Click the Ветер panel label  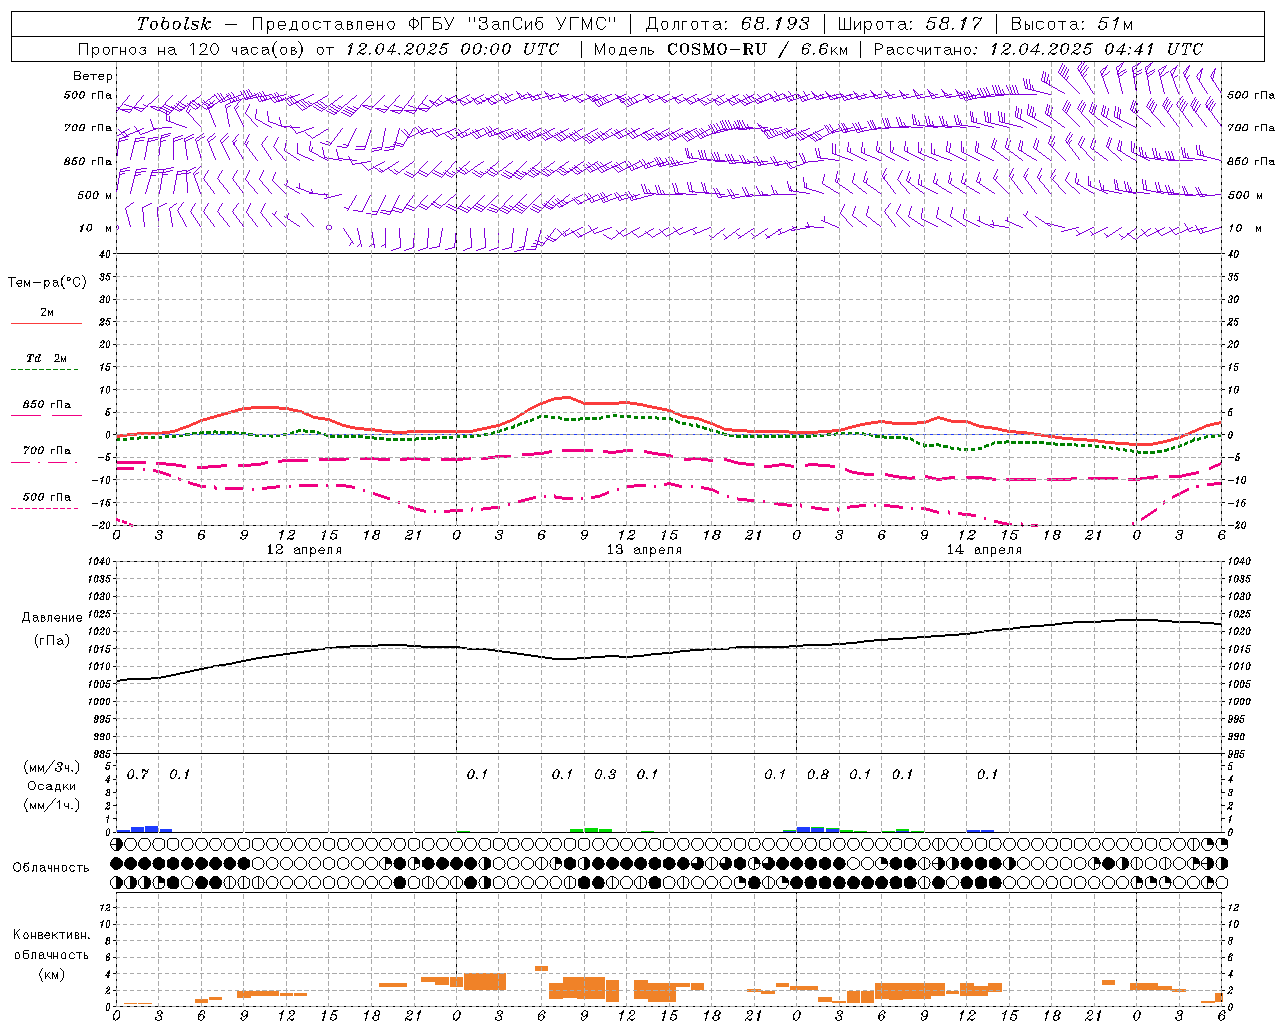[x=93, y=76]
